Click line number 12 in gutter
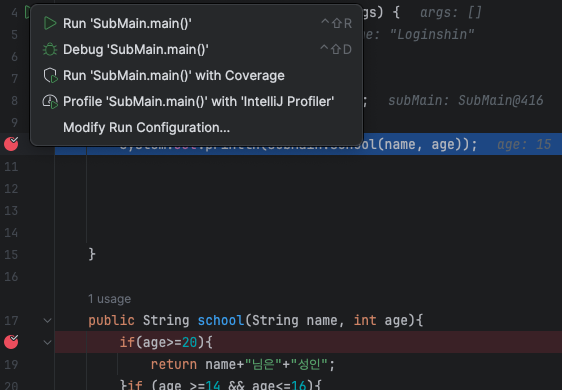 click(x=11, y=189)
